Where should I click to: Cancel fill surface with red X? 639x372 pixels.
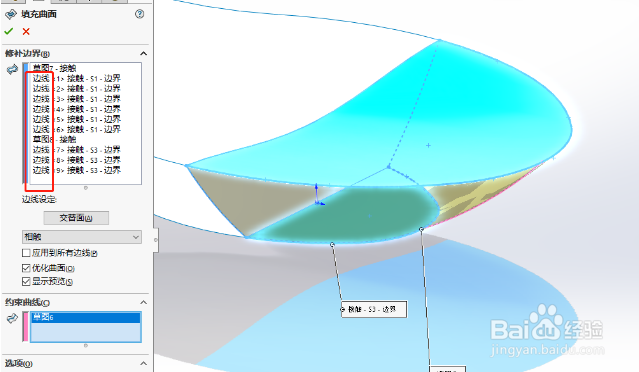pos(26,31)
